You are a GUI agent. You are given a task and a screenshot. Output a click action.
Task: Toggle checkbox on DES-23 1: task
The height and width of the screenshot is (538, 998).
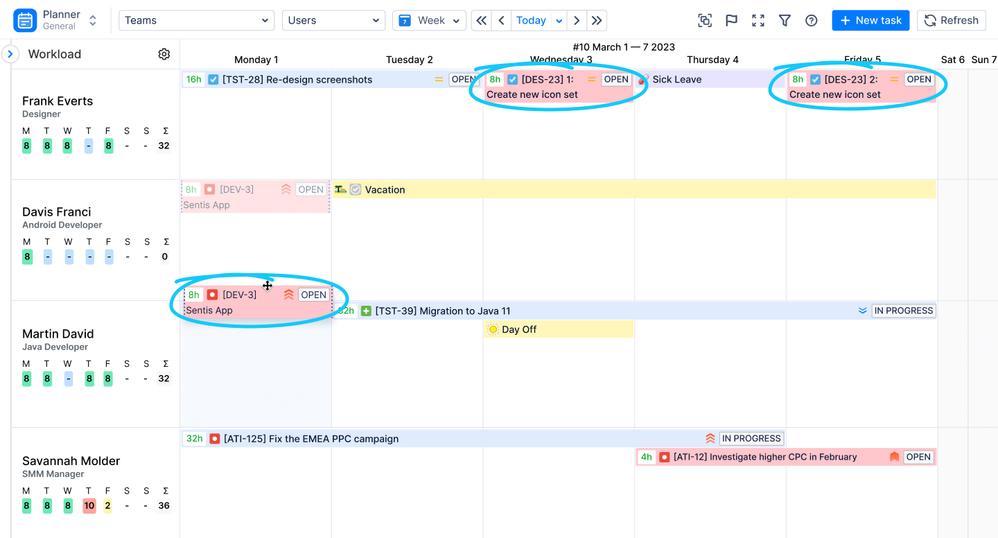point(512,80)
